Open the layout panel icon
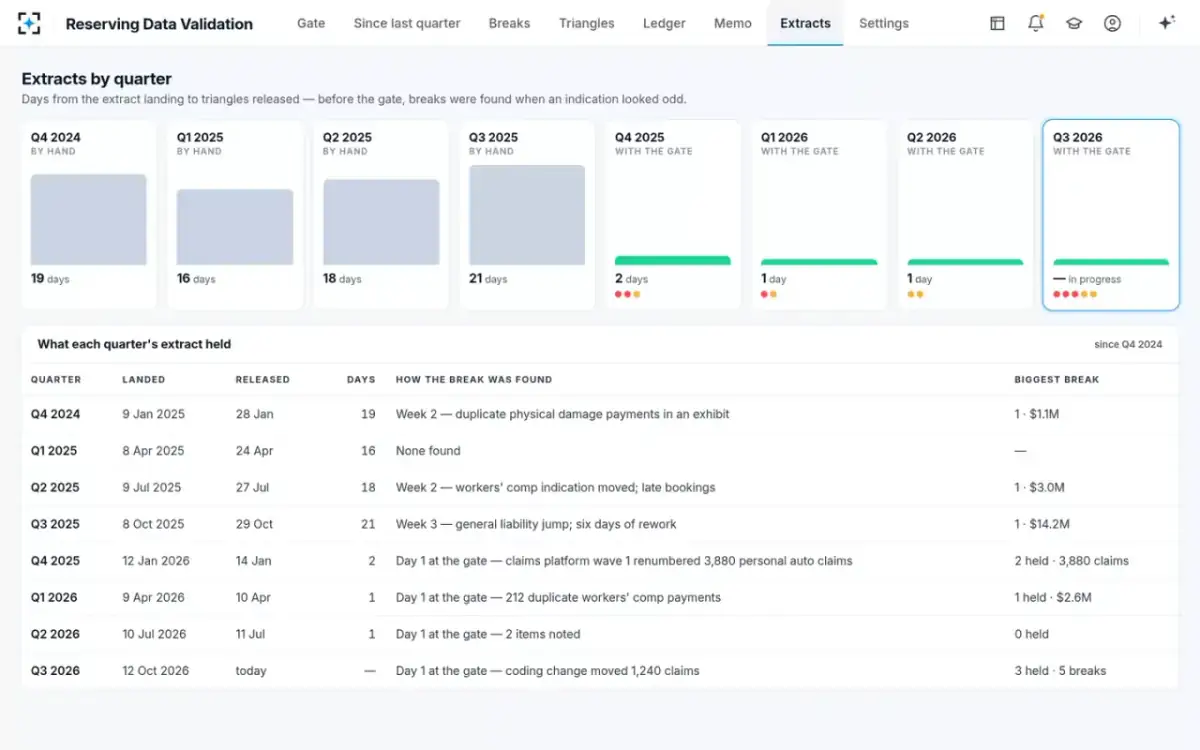Image resolution: width=1200 pixels, height=750 pixels. (997, 23)
